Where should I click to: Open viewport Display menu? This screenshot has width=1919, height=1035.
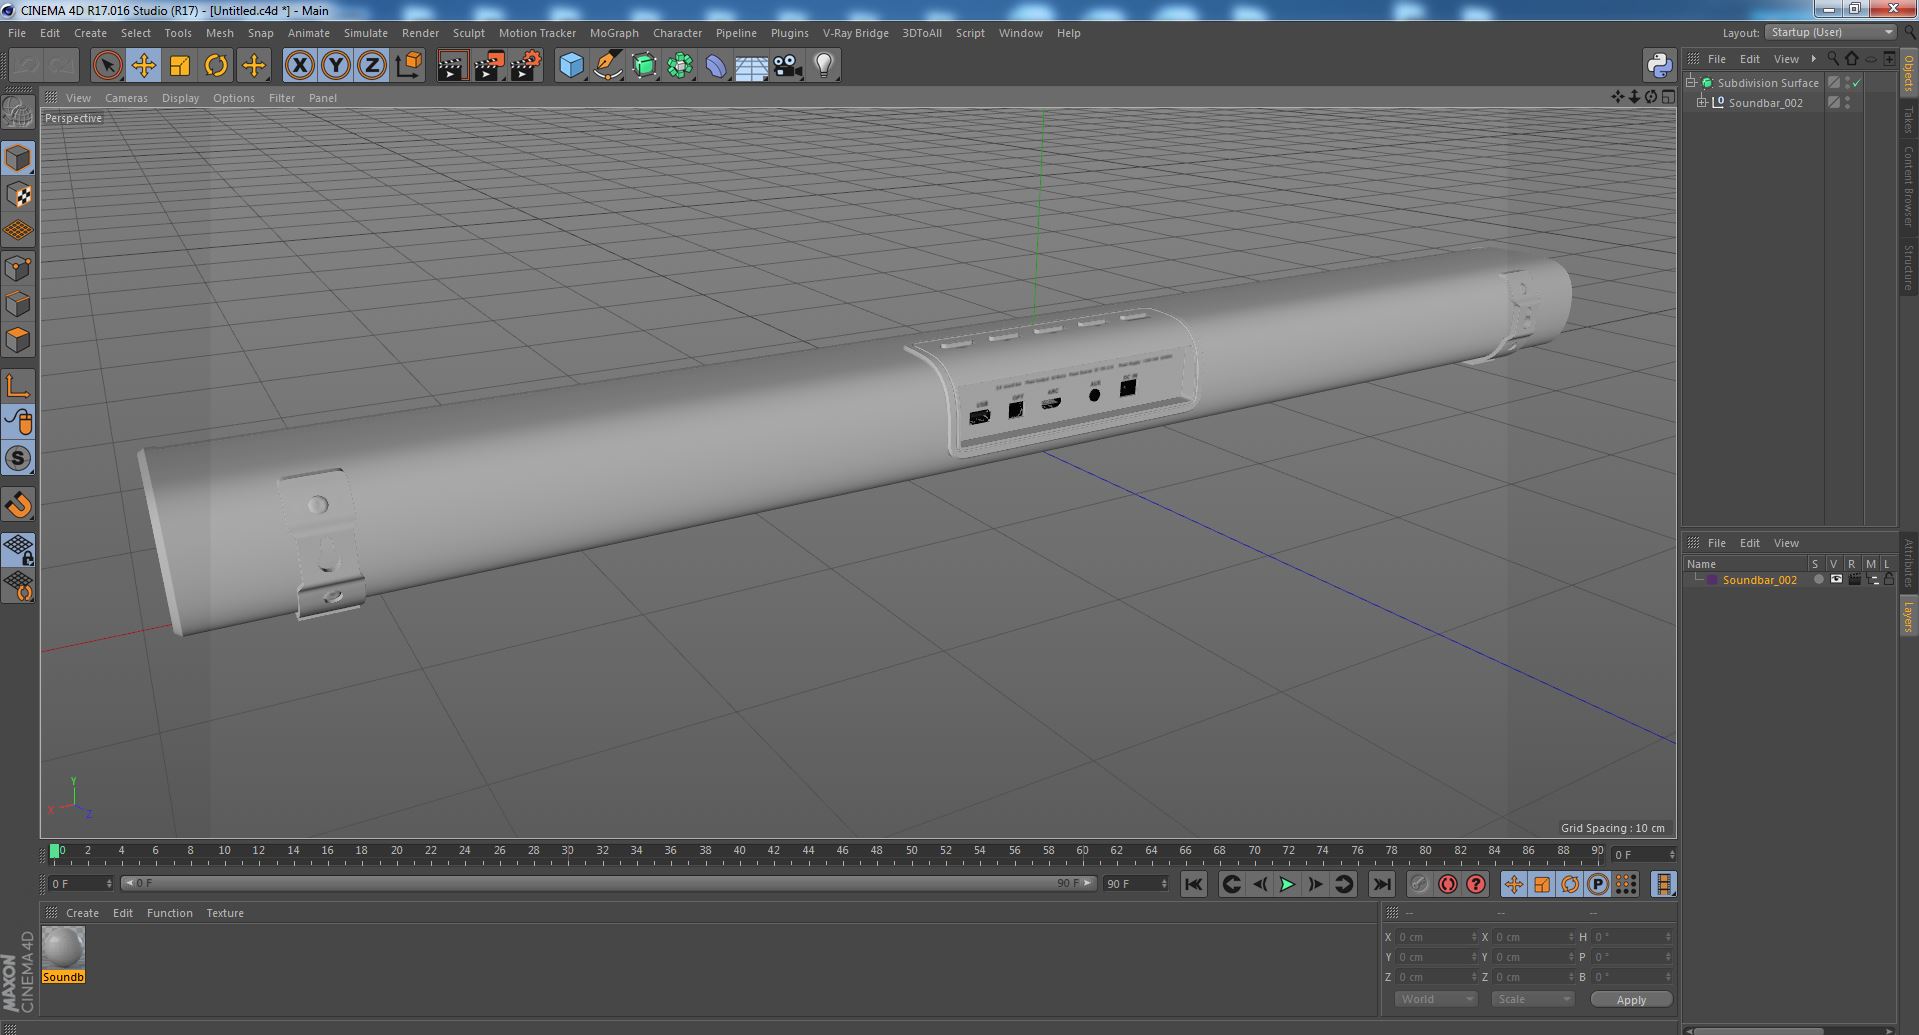coord(180,98)
